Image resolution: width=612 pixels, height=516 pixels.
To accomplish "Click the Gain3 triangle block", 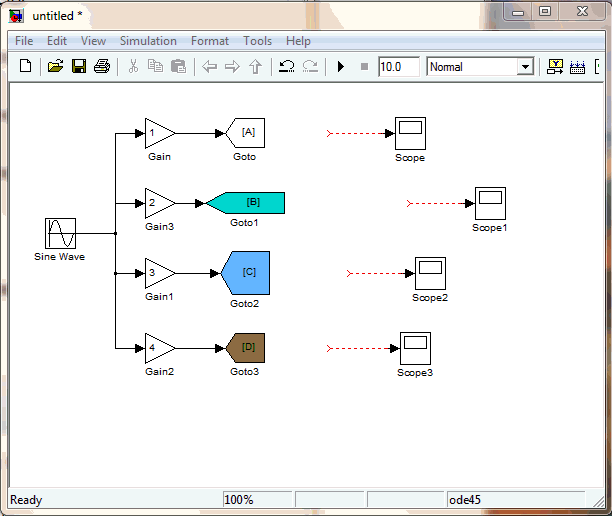I will pos(158,203).
